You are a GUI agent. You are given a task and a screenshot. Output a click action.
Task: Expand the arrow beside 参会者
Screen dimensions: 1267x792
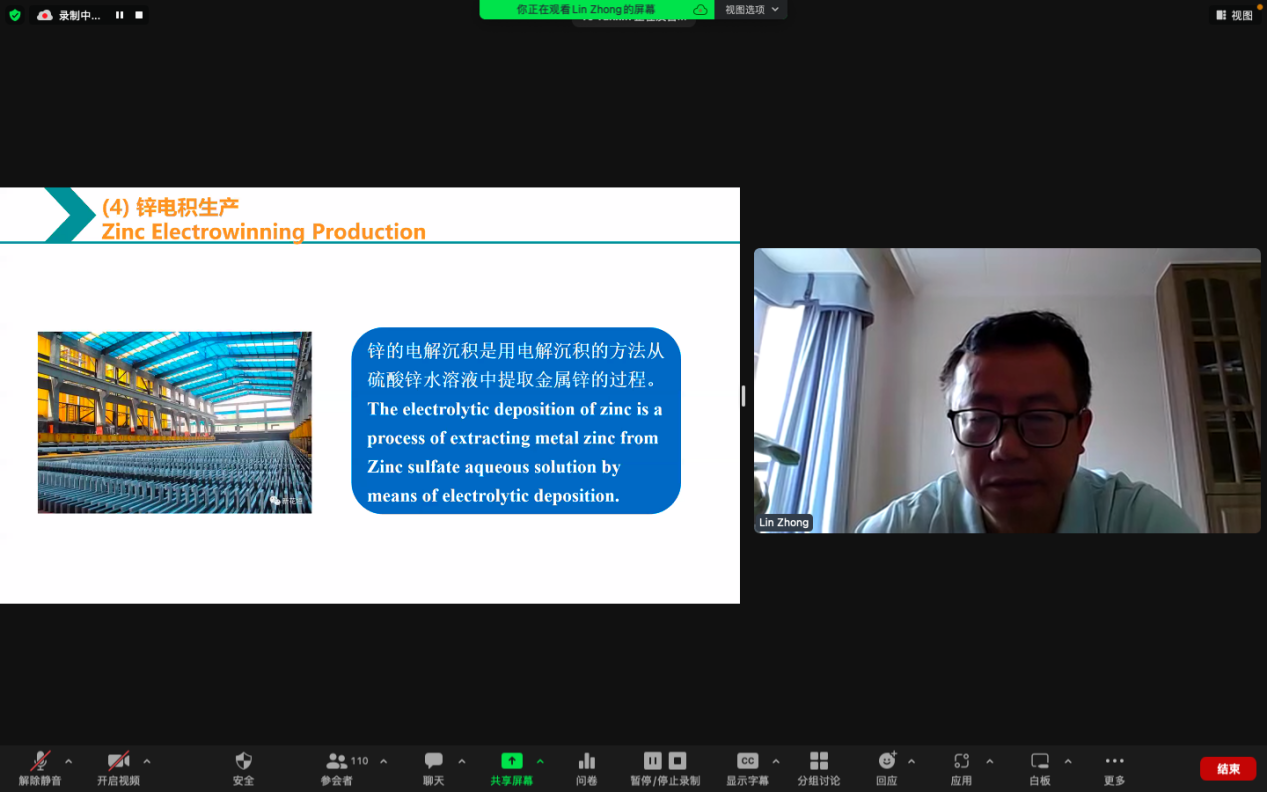[383, 762]
